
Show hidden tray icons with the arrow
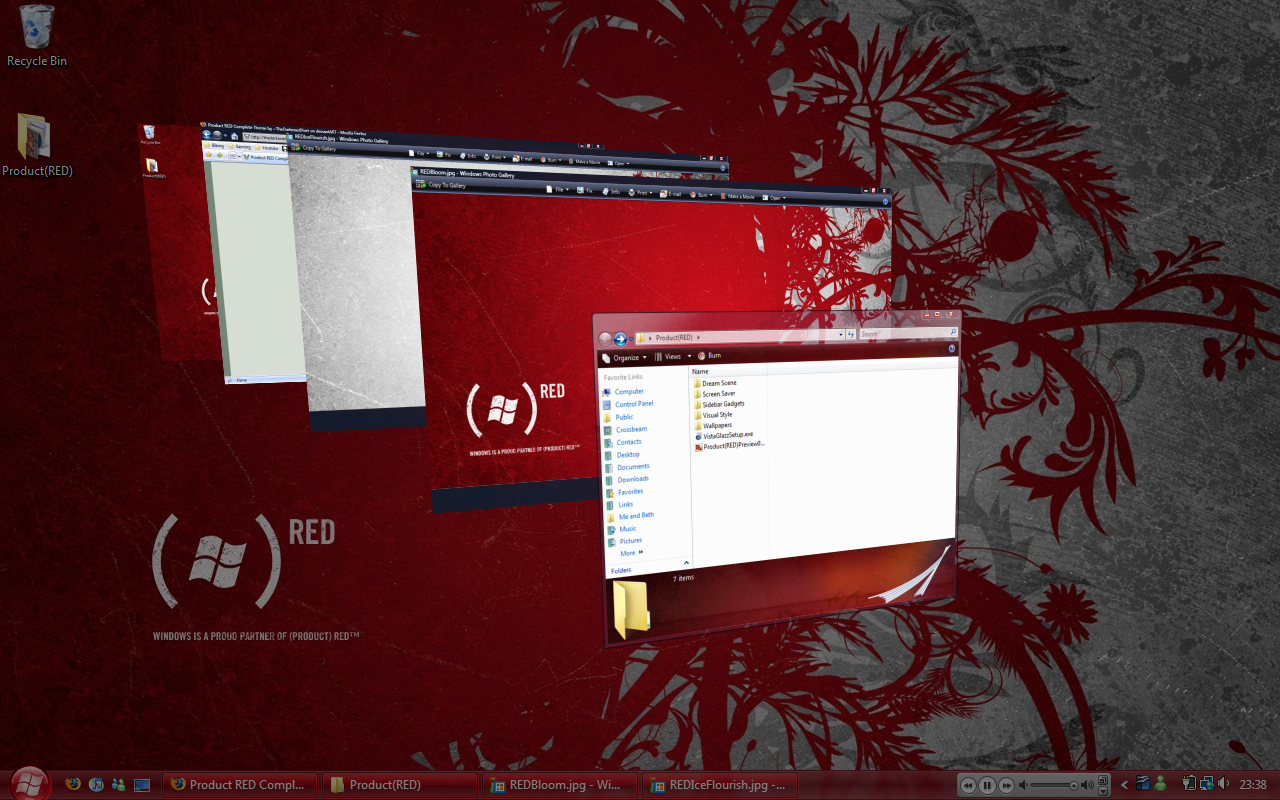pos(1125,785)
